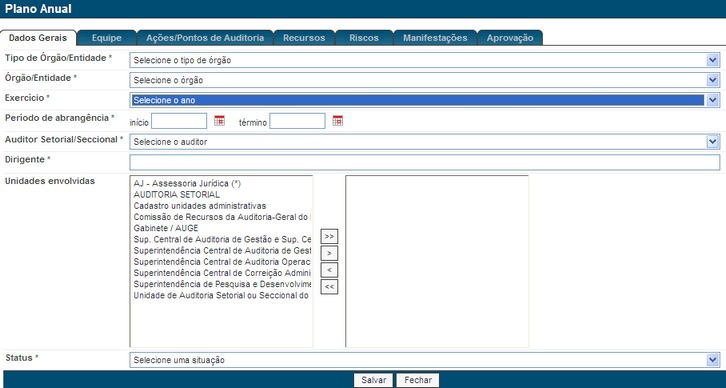Remove selected unit with < button
The width and height of the screenshot is (726, 388).
pos(329,270)
